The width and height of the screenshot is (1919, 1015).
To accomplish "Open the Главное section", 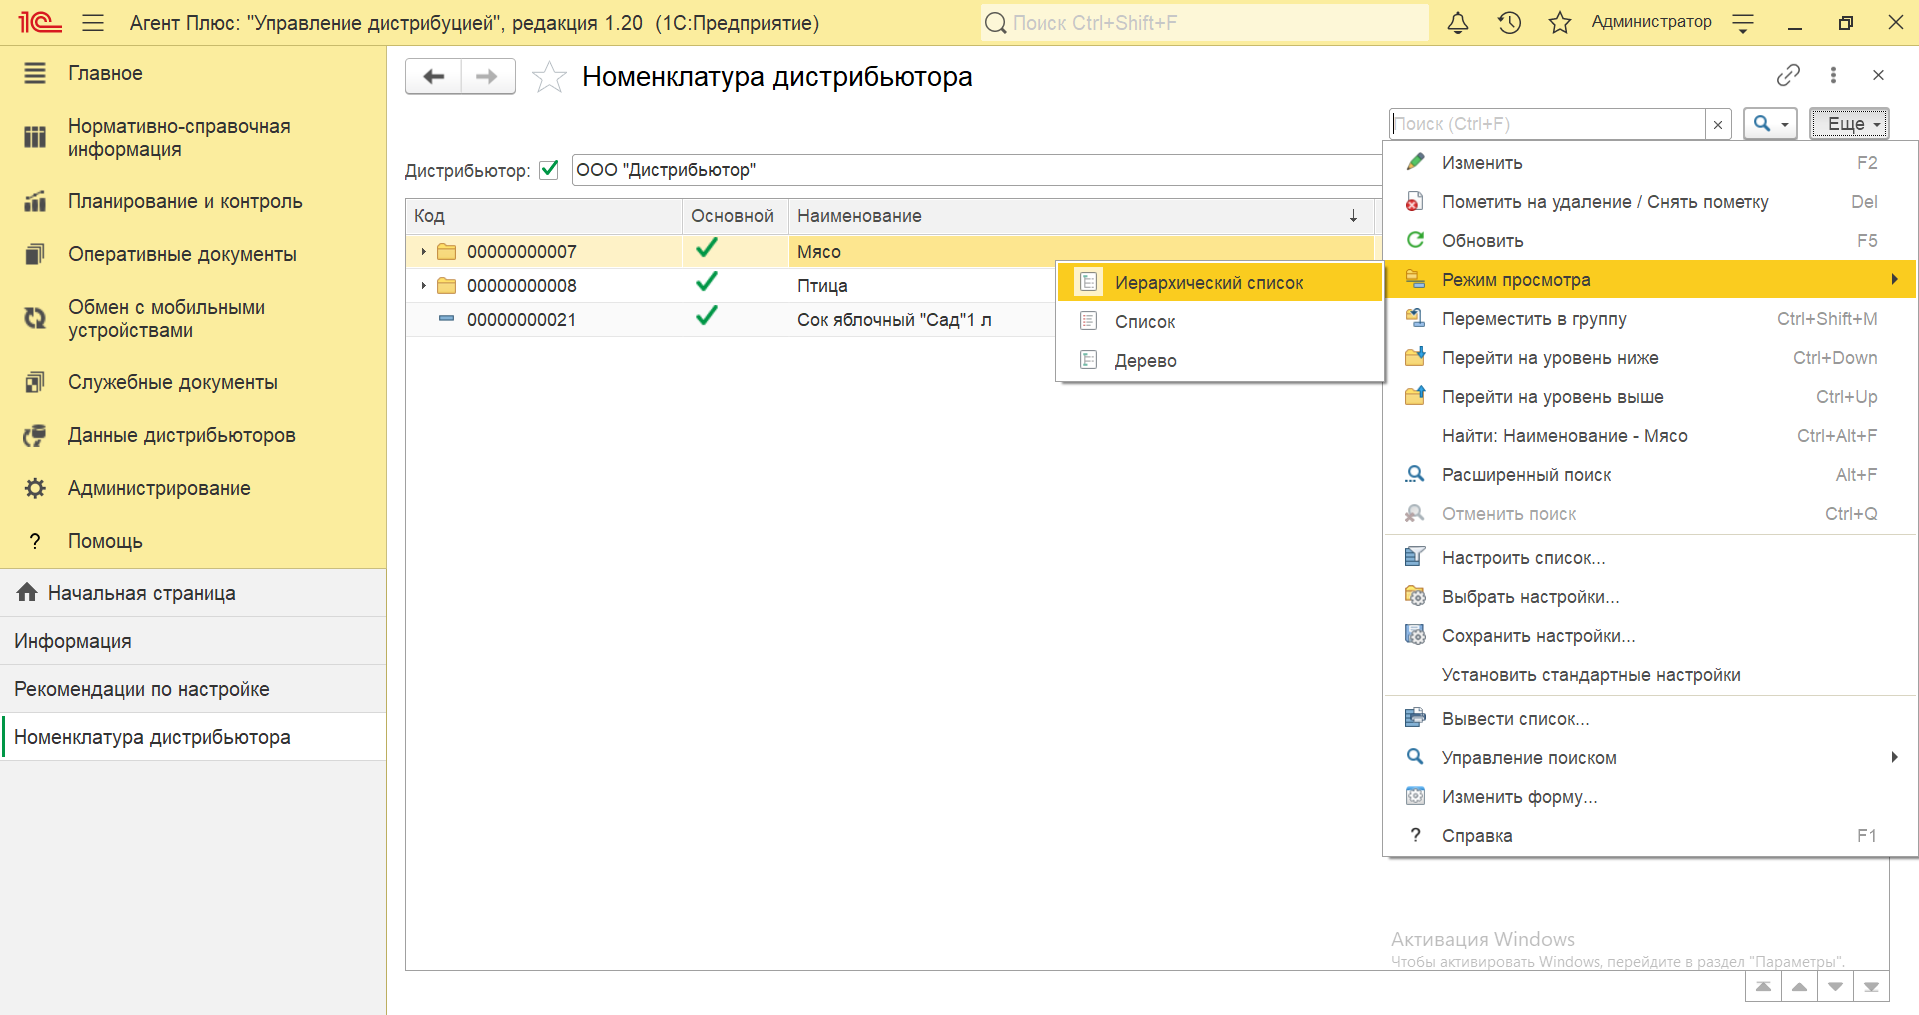I will tap(193, 73).
